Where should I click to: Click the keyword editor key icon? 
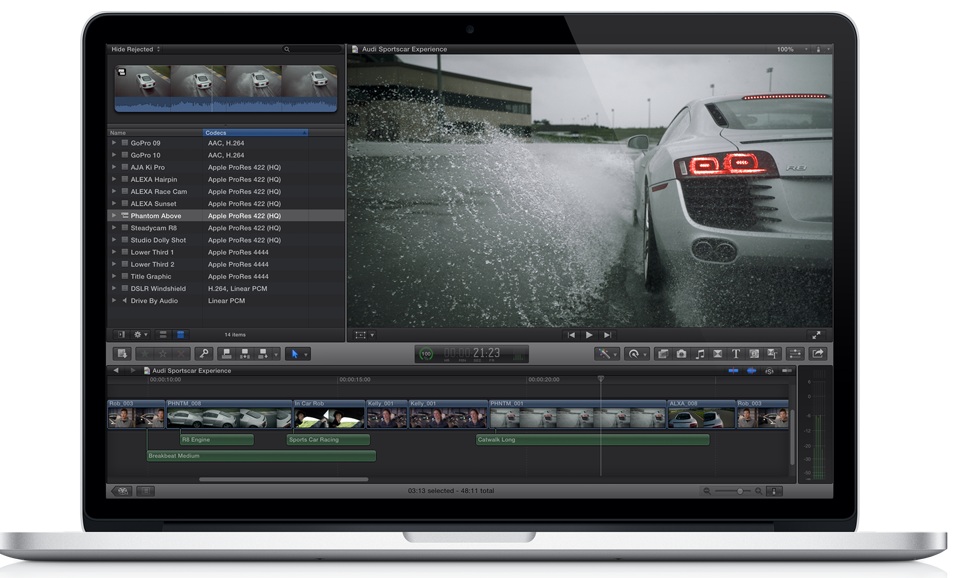203,353
